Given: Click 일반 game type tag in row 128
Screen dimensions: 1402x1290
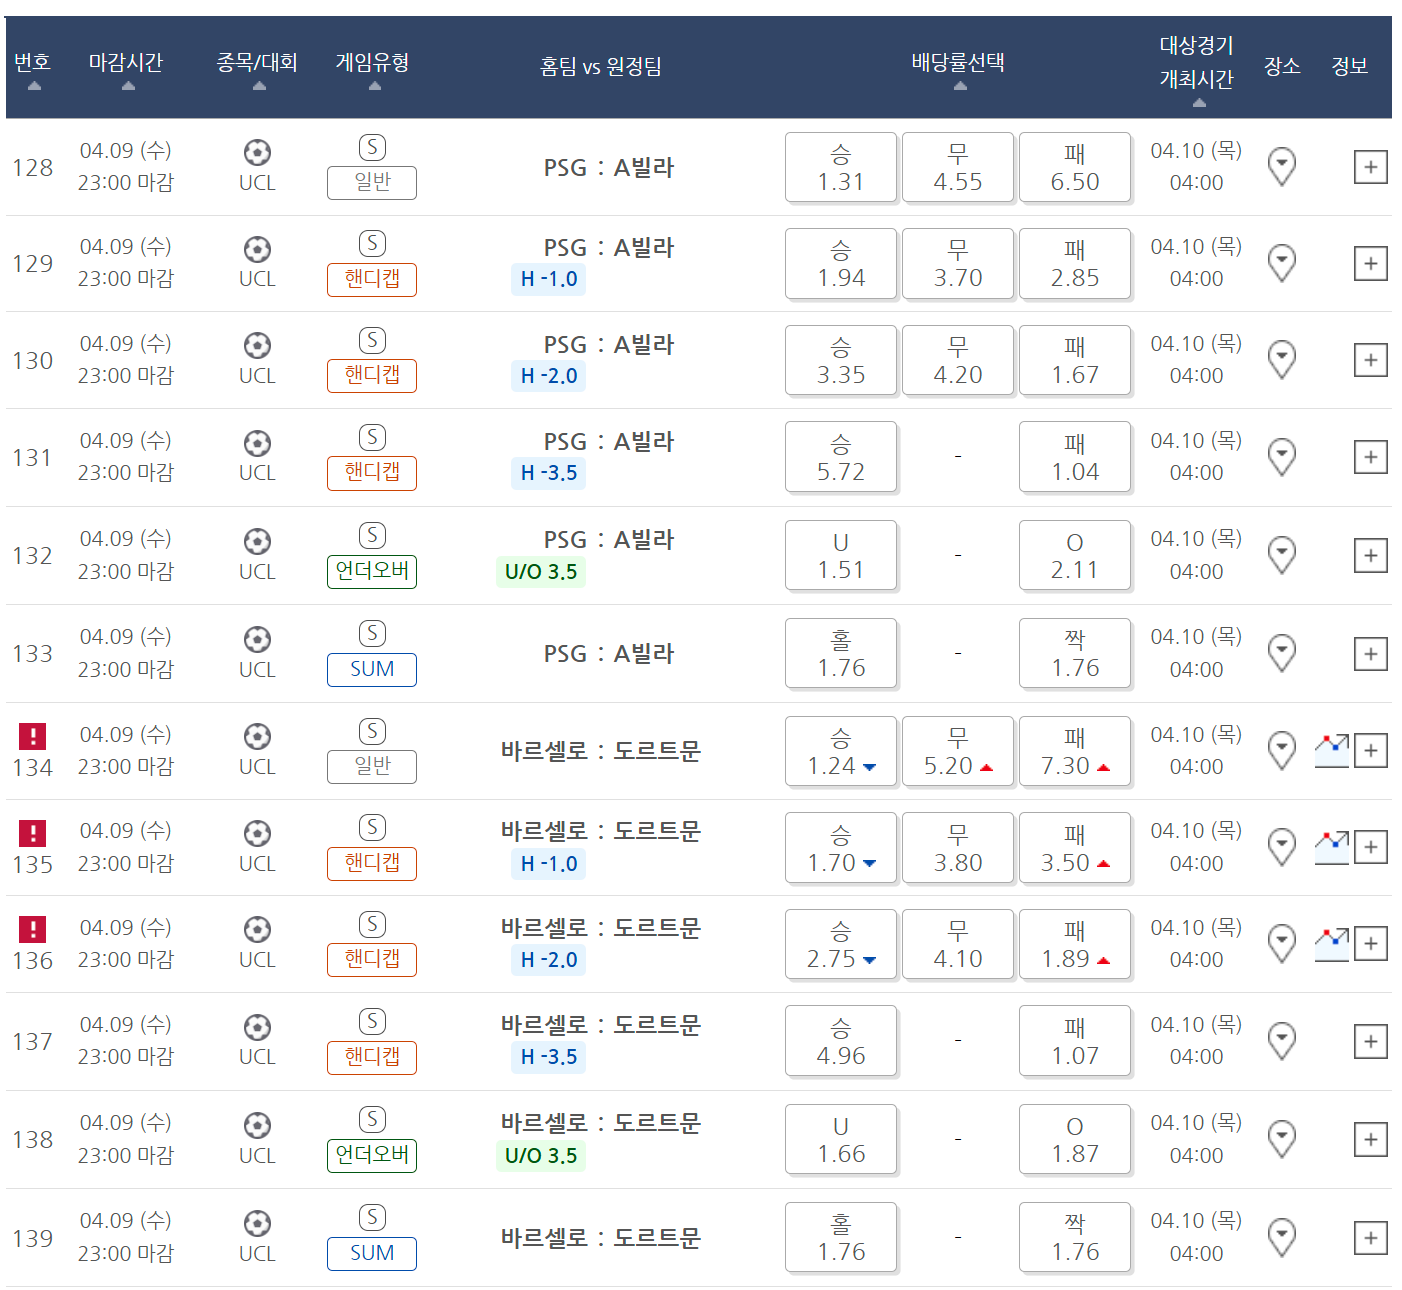Looking at the screenshot, I should pos(372,182).
